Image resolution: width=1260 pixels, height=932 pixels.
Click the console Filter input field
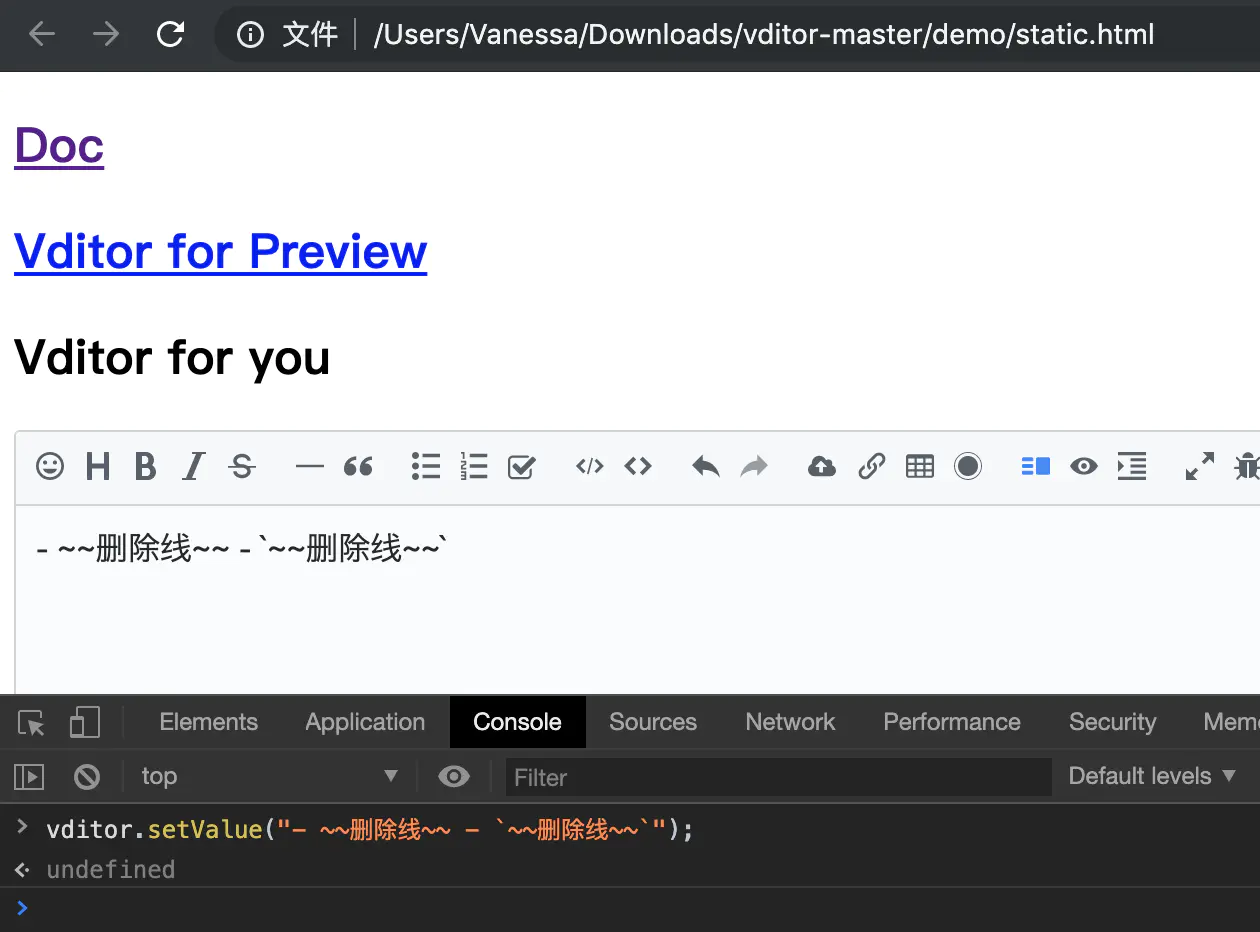coord(778,777)
